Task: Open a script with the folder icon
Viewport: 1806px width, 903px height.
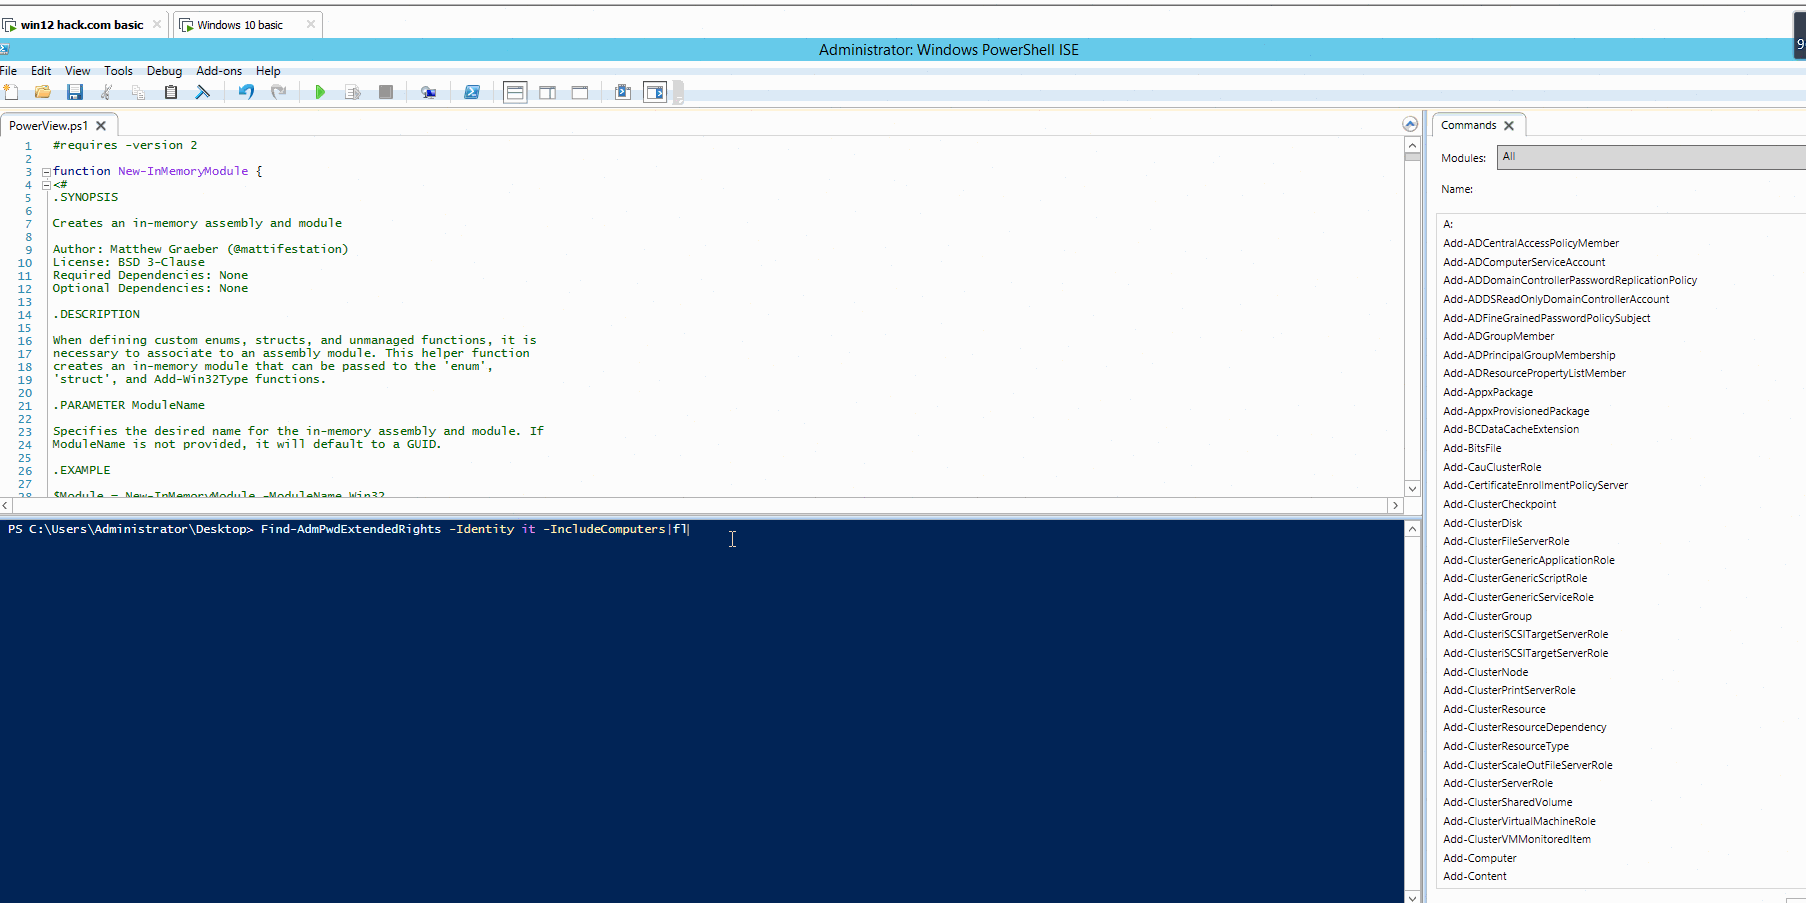Action: tap(43, 92)
